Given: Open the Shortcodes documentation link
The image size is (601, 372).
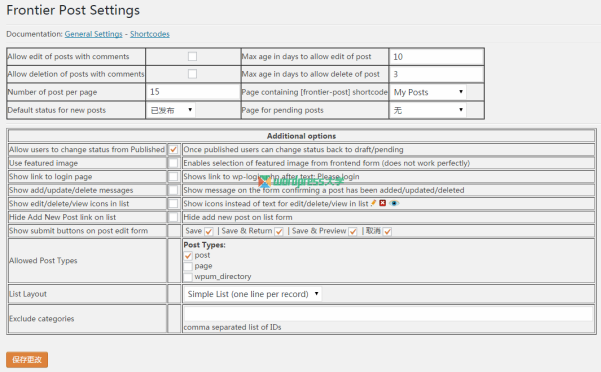Looking at the screenshot, I should point(150,34).
